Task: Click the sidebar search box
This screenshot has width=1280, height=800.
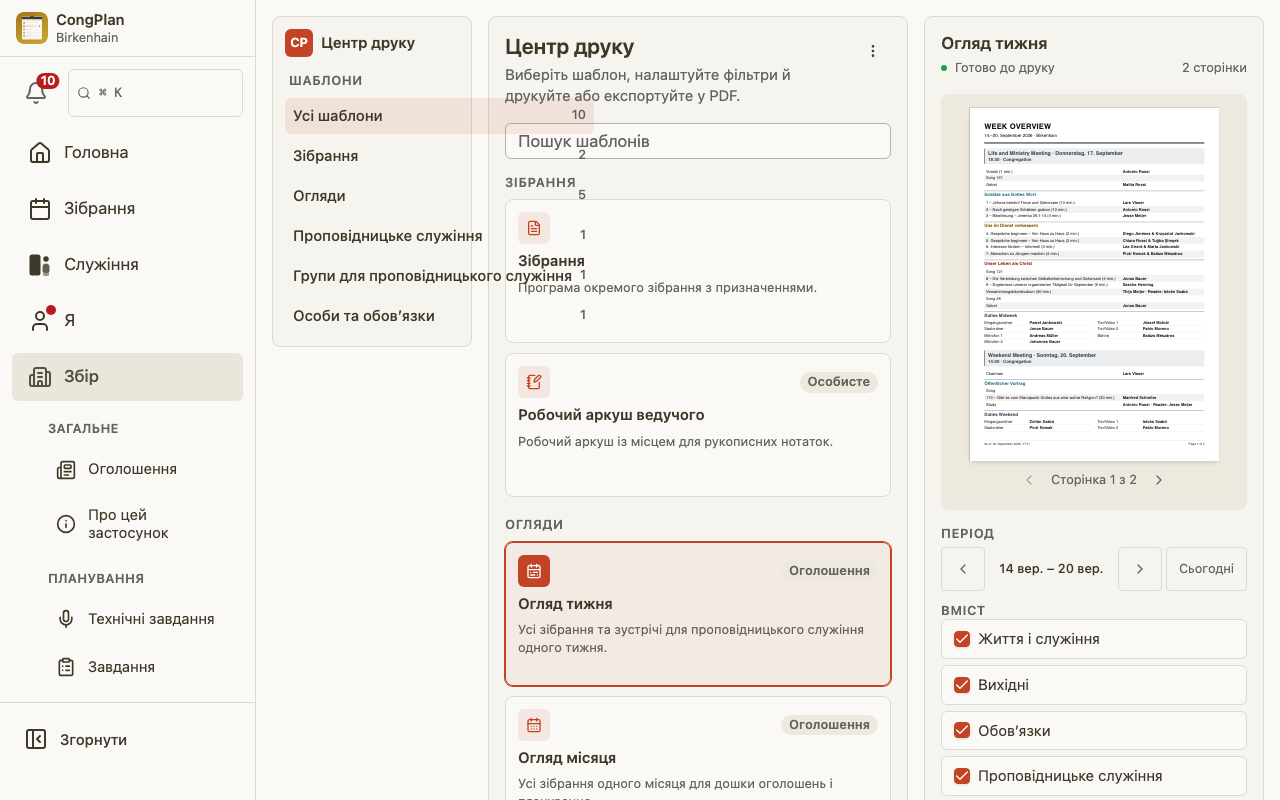Action: pyautogui.click(x=155, y=93)
